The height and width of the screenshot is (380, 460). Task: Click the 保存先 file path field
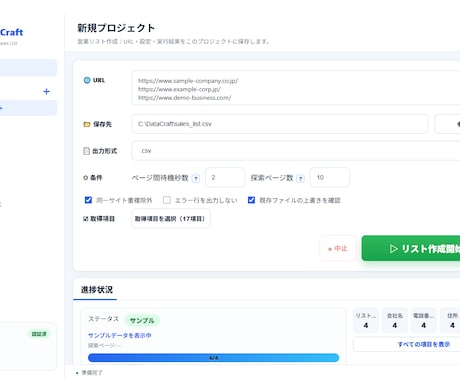[x=280, y=124]
